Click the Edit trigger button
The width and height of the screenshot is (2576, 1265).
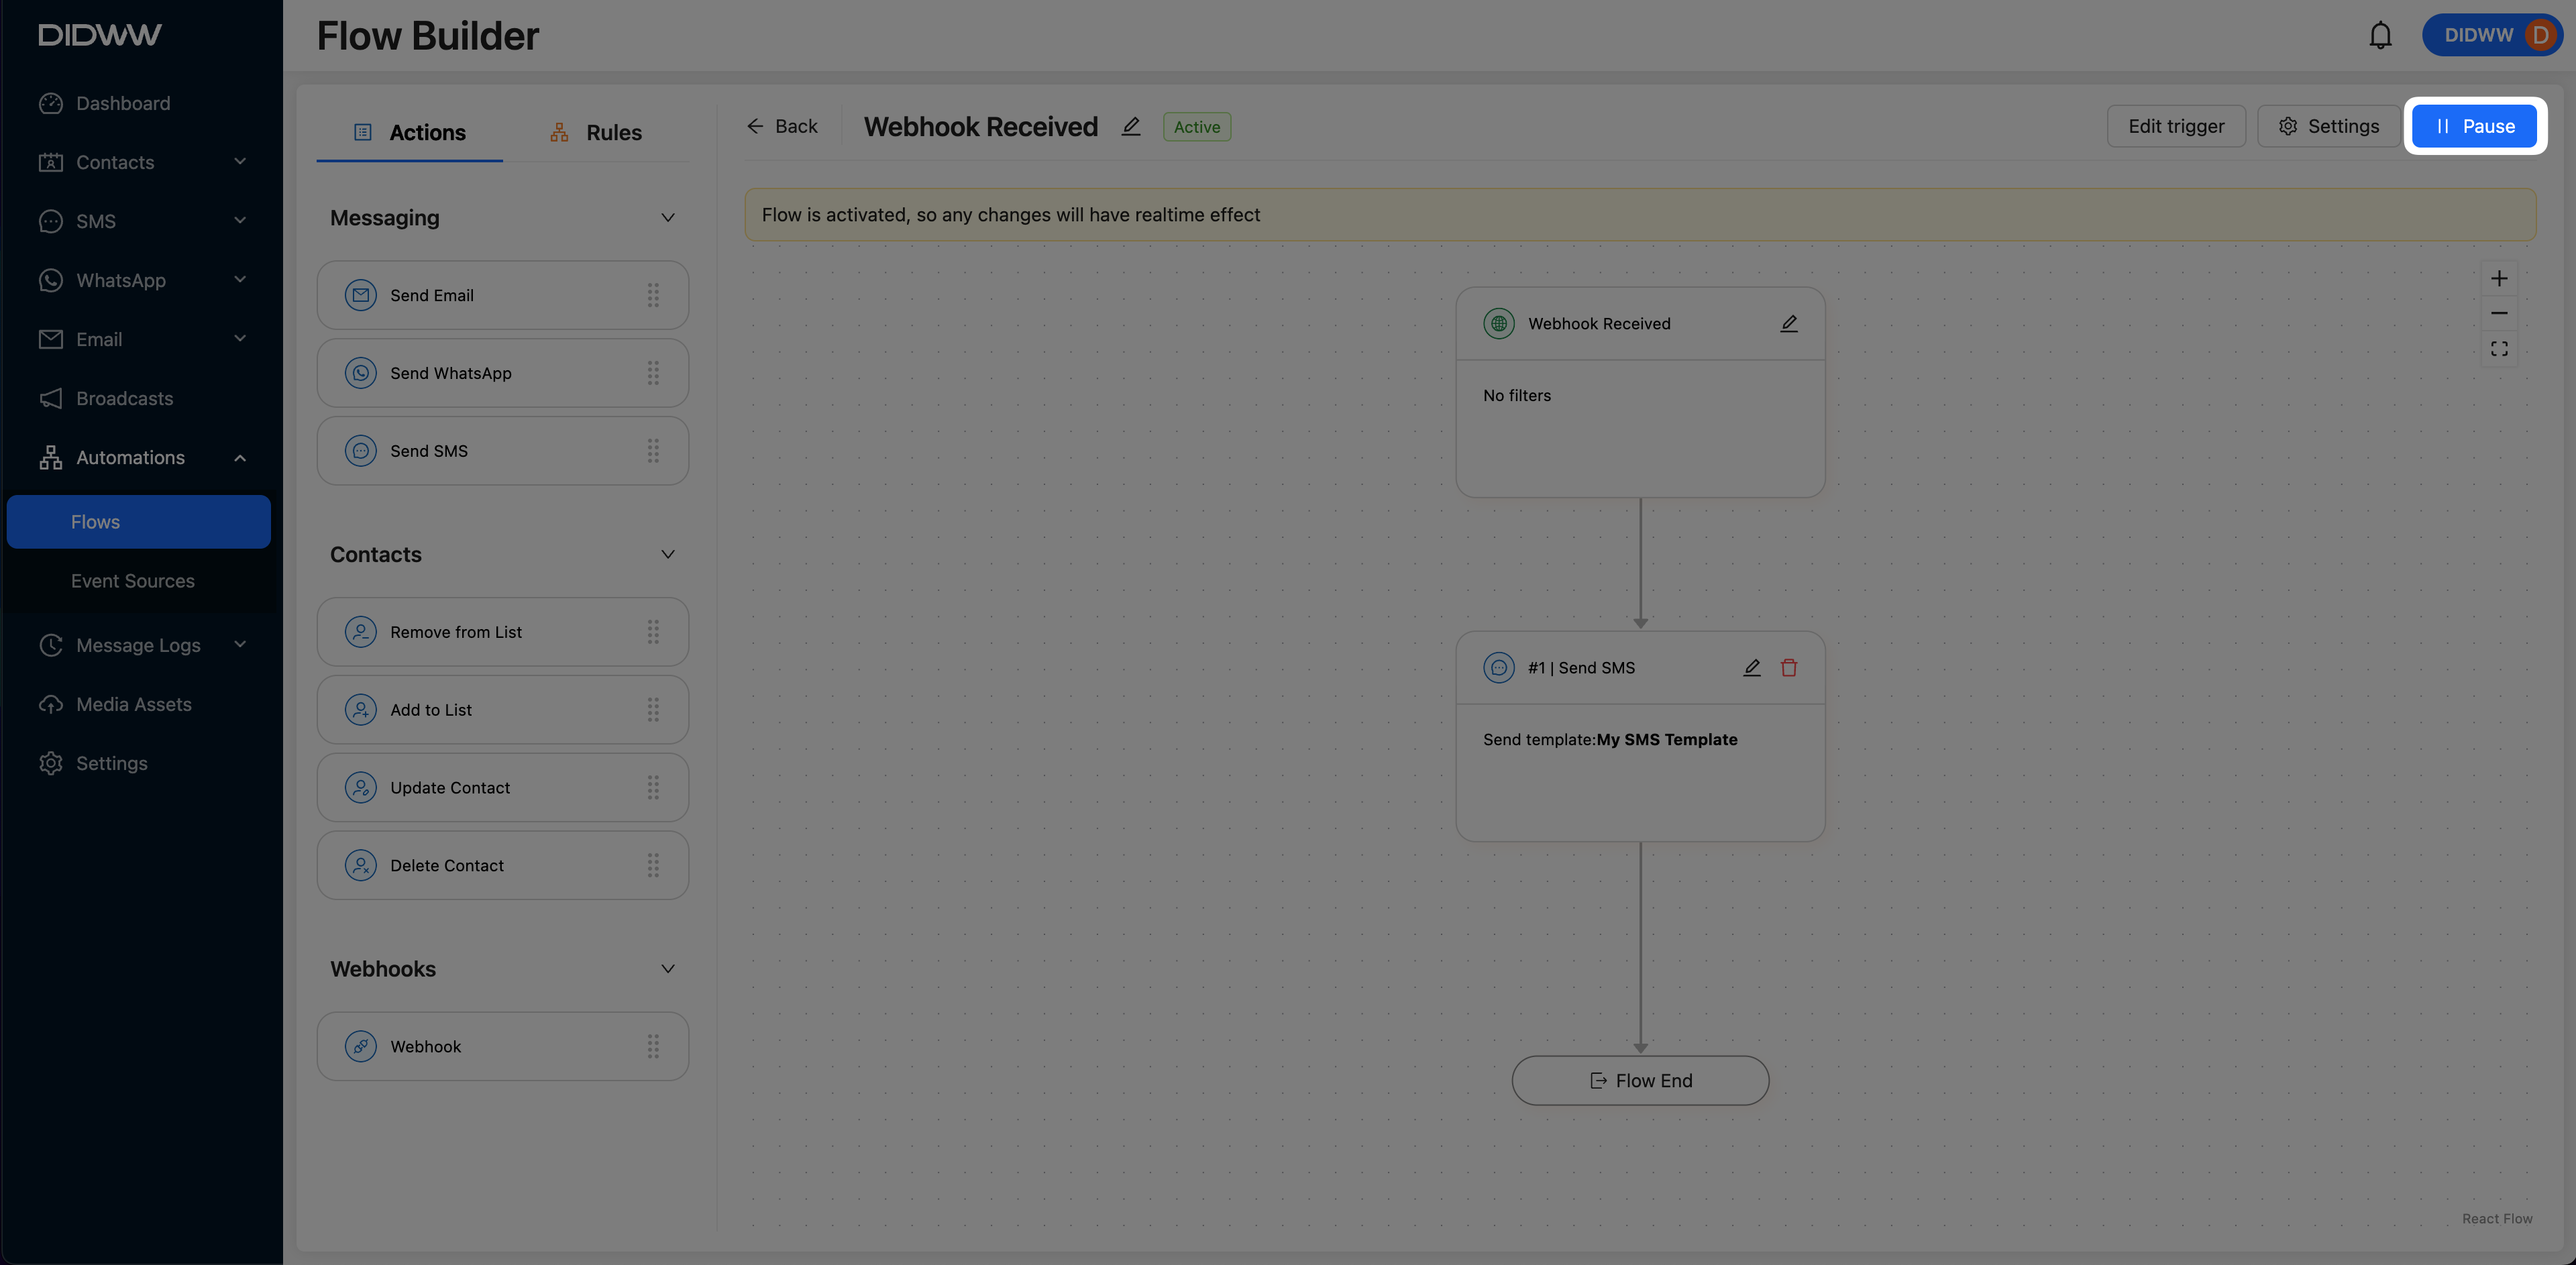pos(2176,126)
